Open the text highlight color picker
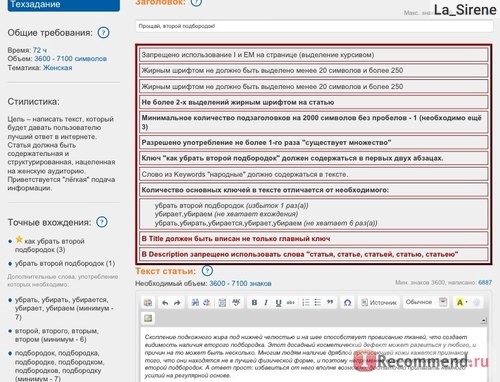The image size is (500, 382). (462, 302)
